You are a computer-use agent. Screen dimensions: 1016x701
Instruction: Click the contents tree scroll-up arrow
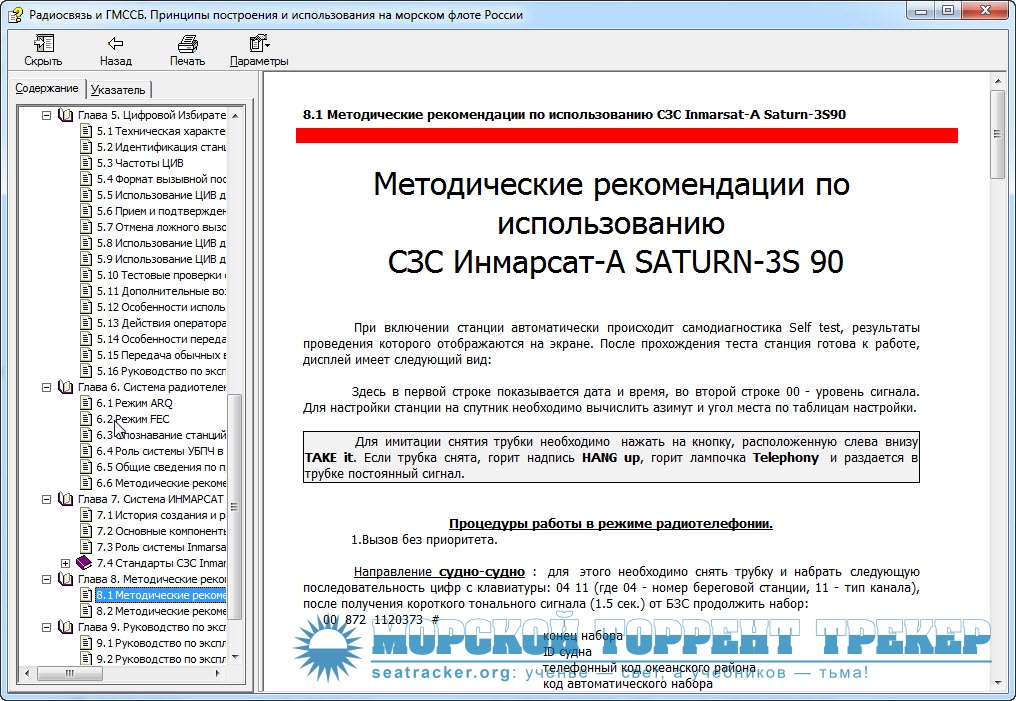235,116
